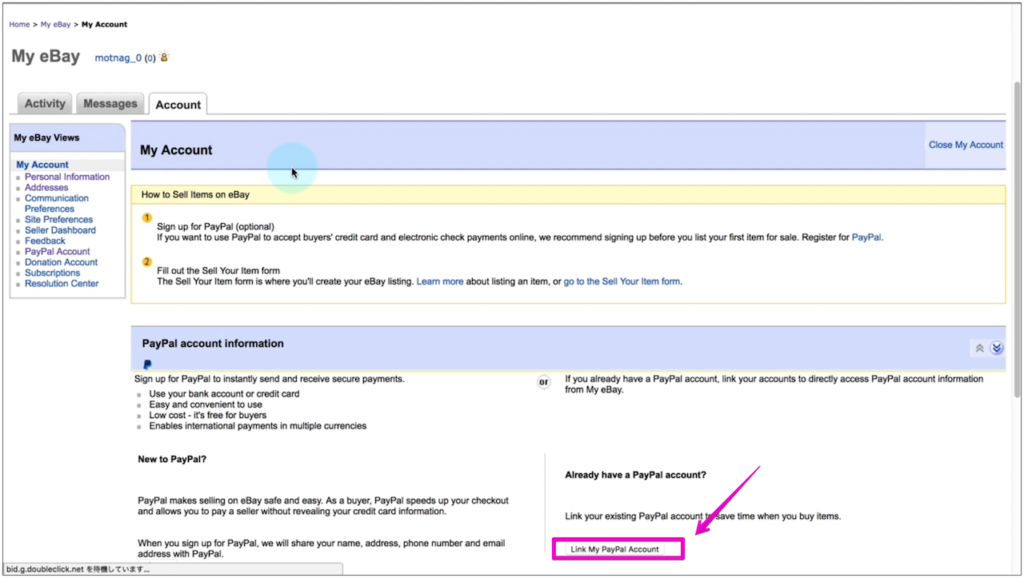Click Learn more about listing link
Image resolution: width=1024 pixels, height=578 pixels.
click(x=440, y=281)
